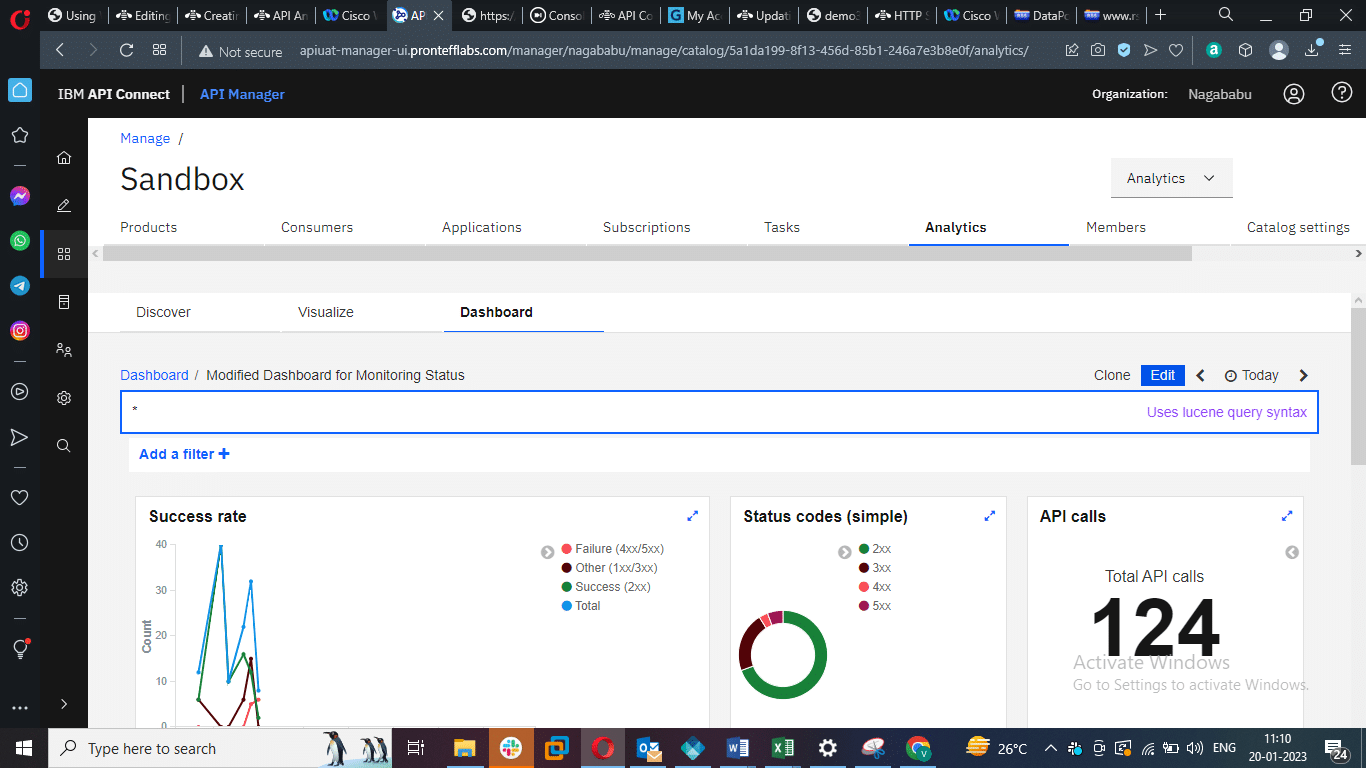Viewport: 1366px width, 768px height.
Task: Click the Clone dashboard button
Action: pyautogui.click(x=1112, y=375)
